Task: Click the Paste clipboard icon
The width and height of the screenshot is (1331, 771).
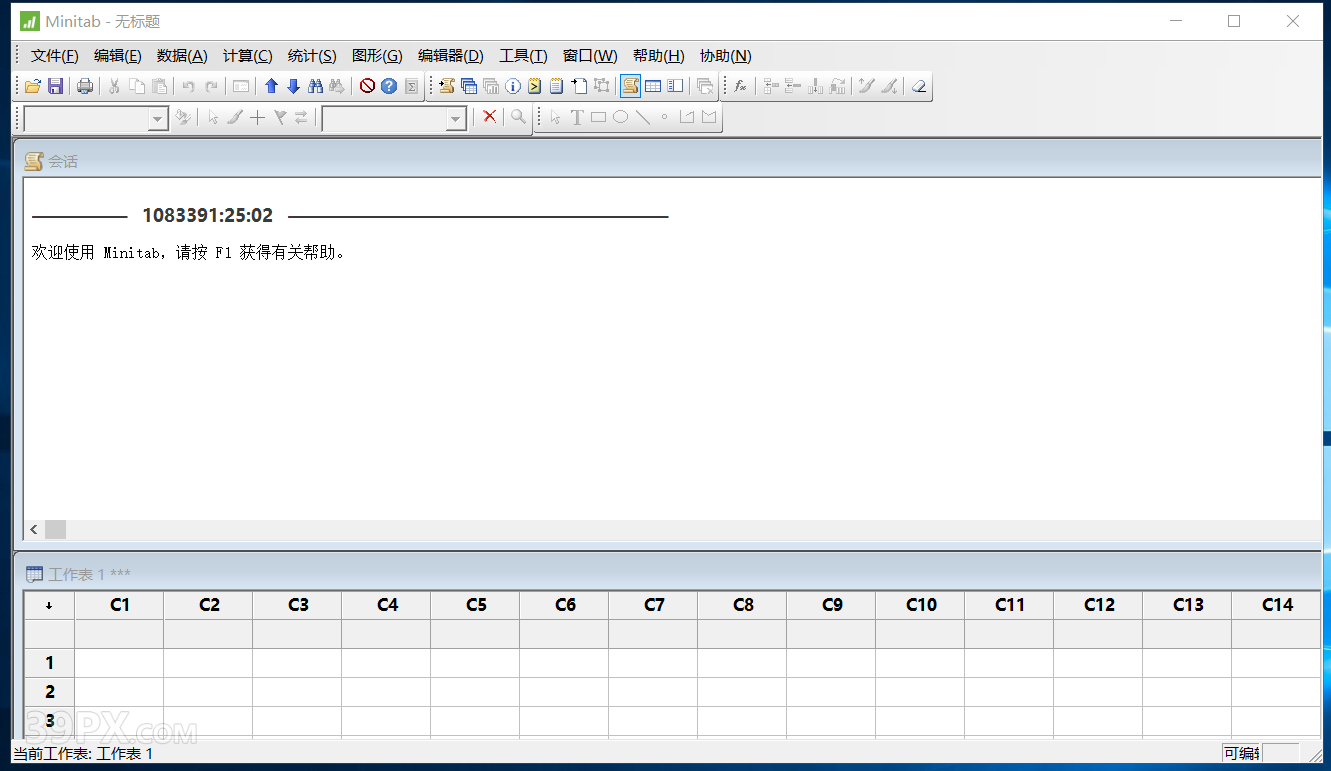Action: point(159,87)
